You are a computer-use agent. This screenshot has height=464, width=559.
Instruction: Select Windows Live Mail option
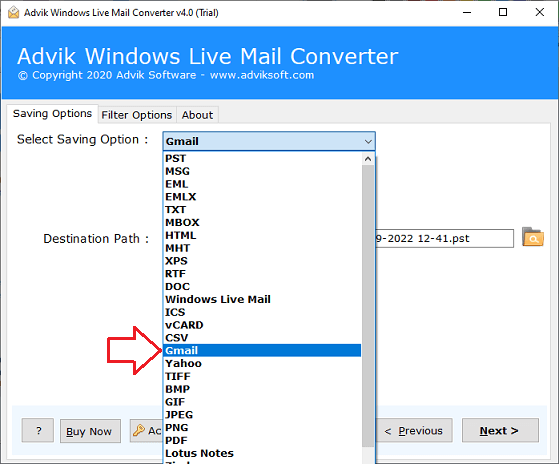(x=262, y=299)
